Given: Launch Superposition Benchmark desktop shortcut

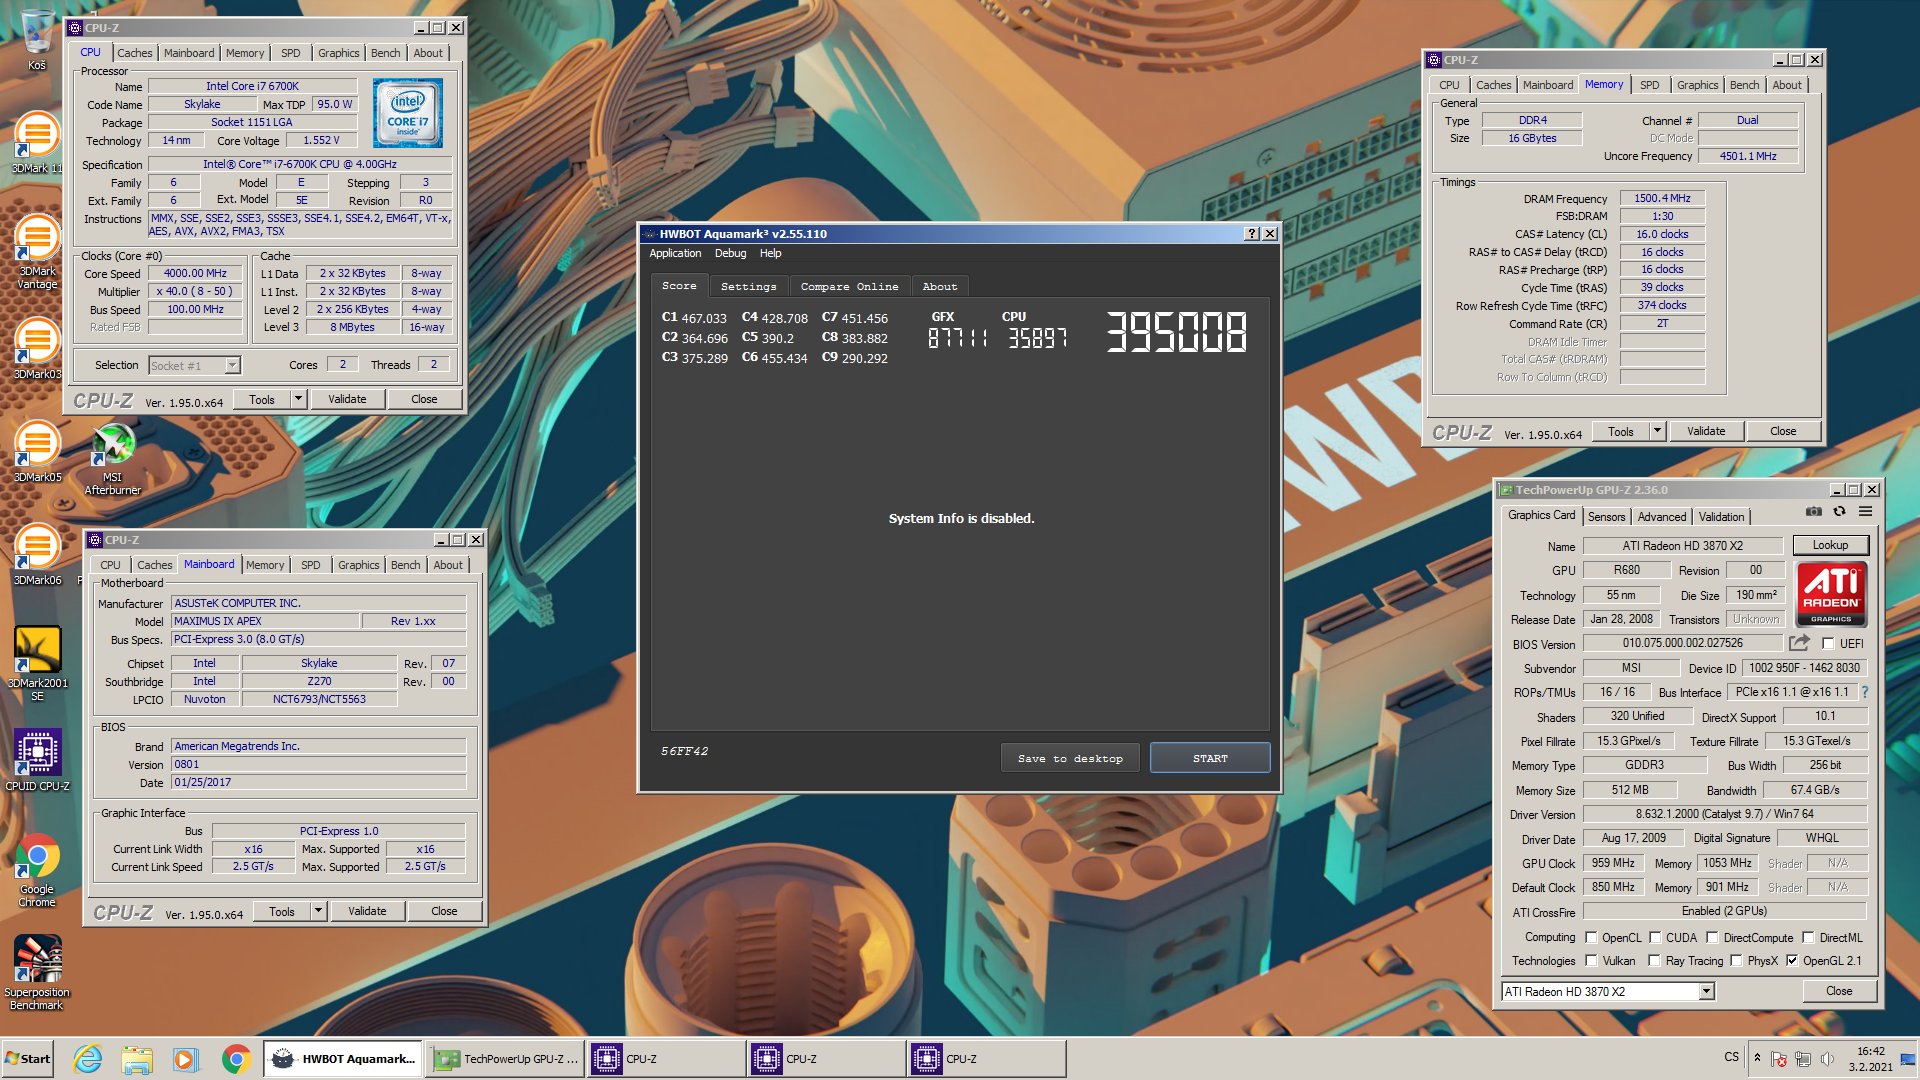Looking at the screenshot, I should pyautogui.click(x=37, y=973).
